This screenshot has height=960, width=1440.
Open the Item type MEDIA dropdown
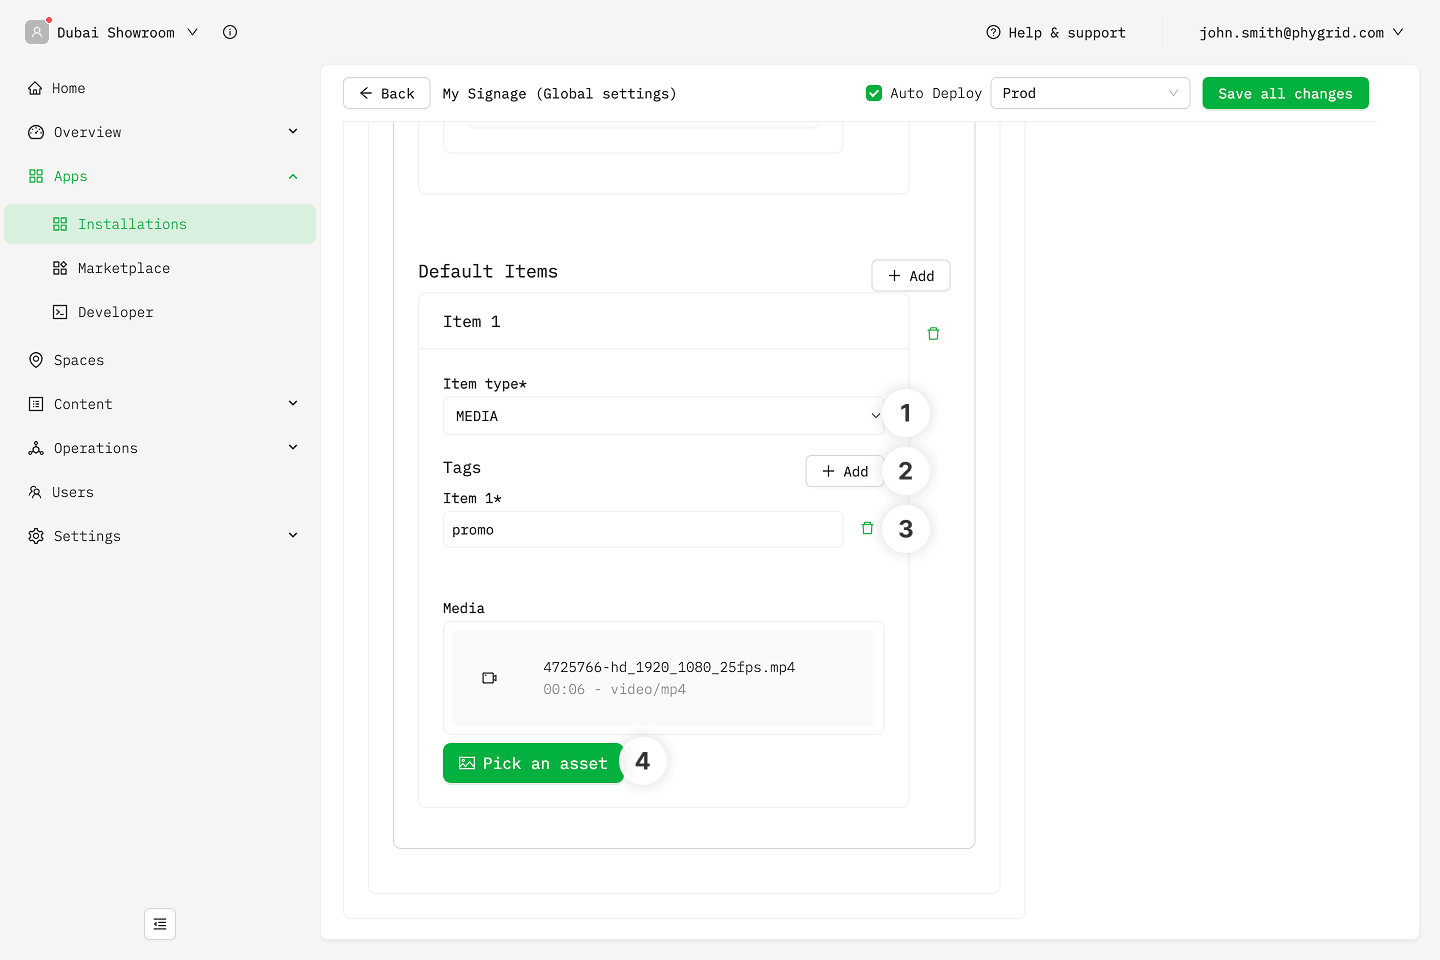pyautogui.click(x=663, y=416)
